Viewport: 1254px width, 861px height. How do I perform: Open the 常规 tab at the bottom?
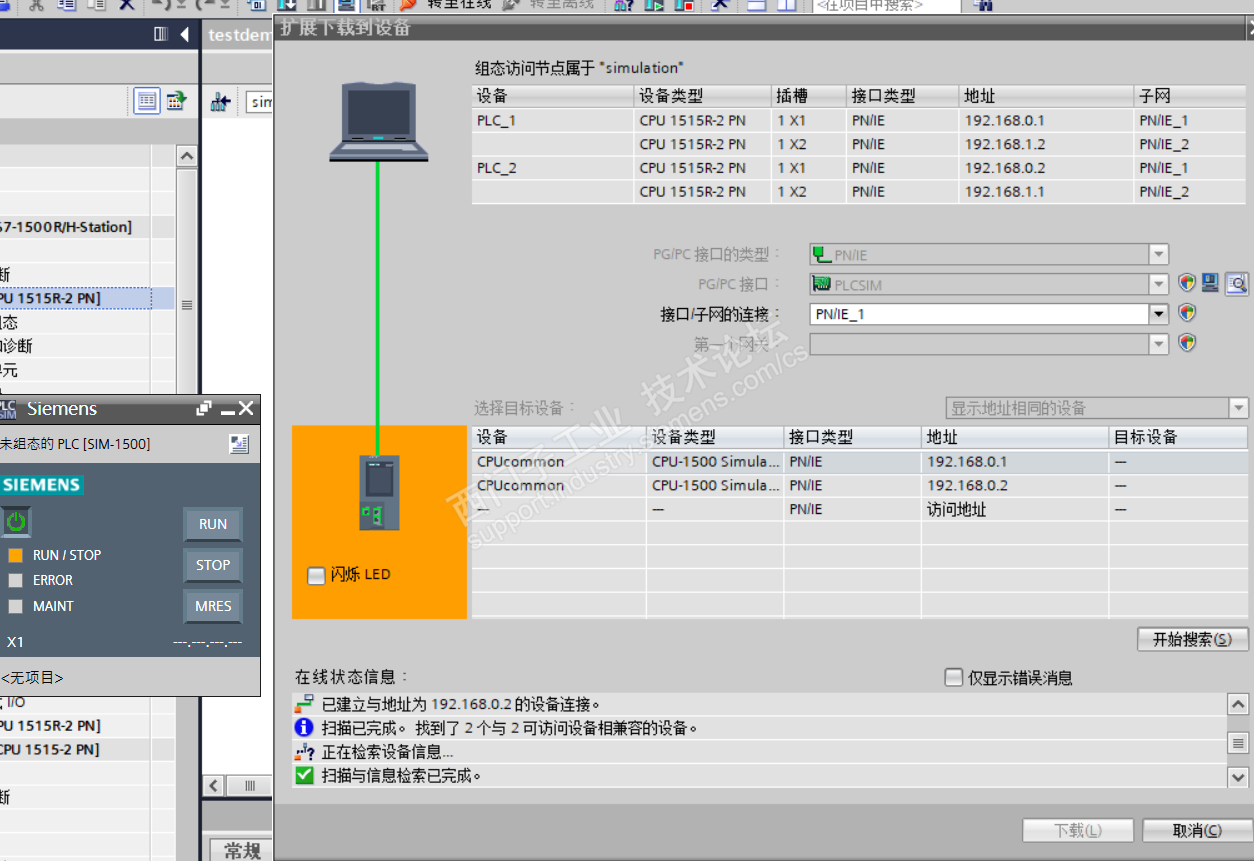click(x=239, y=849)
